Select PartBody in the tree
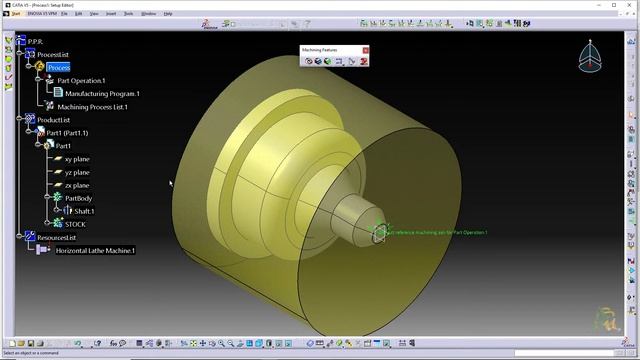 (78, 198)
